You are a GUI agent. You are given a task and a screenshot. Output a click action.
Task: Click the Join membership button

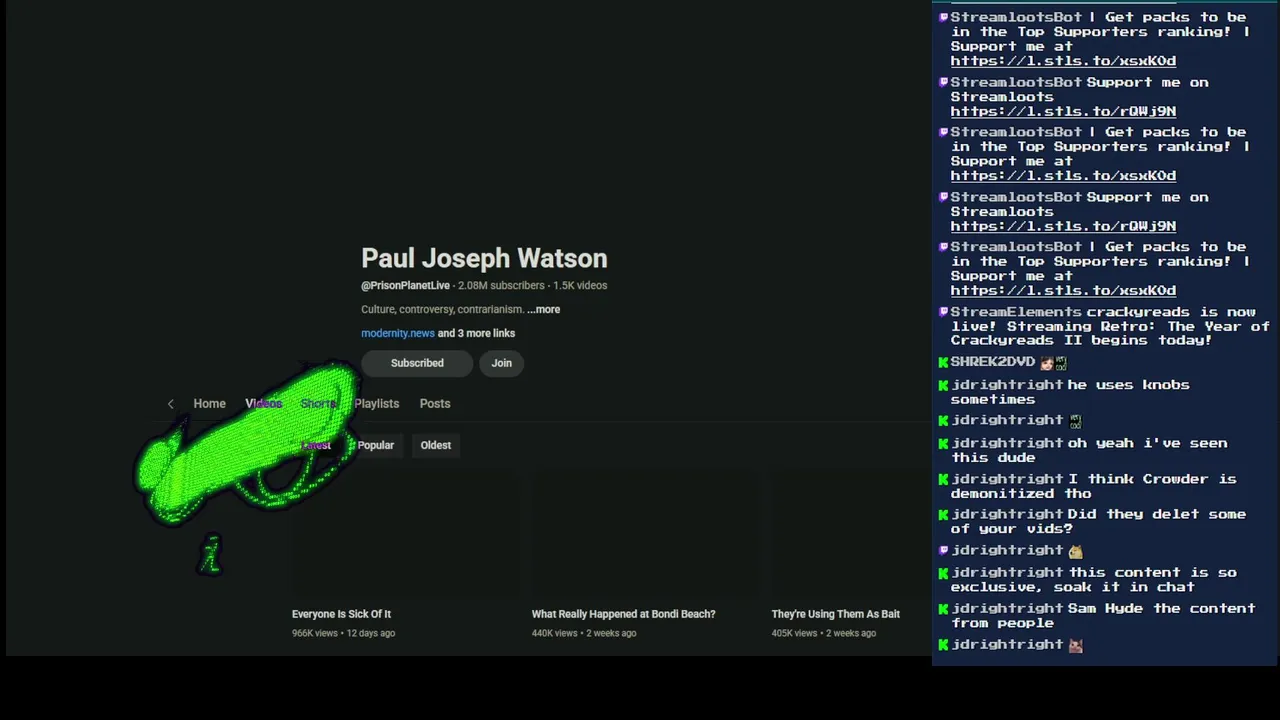coord(501,363)
